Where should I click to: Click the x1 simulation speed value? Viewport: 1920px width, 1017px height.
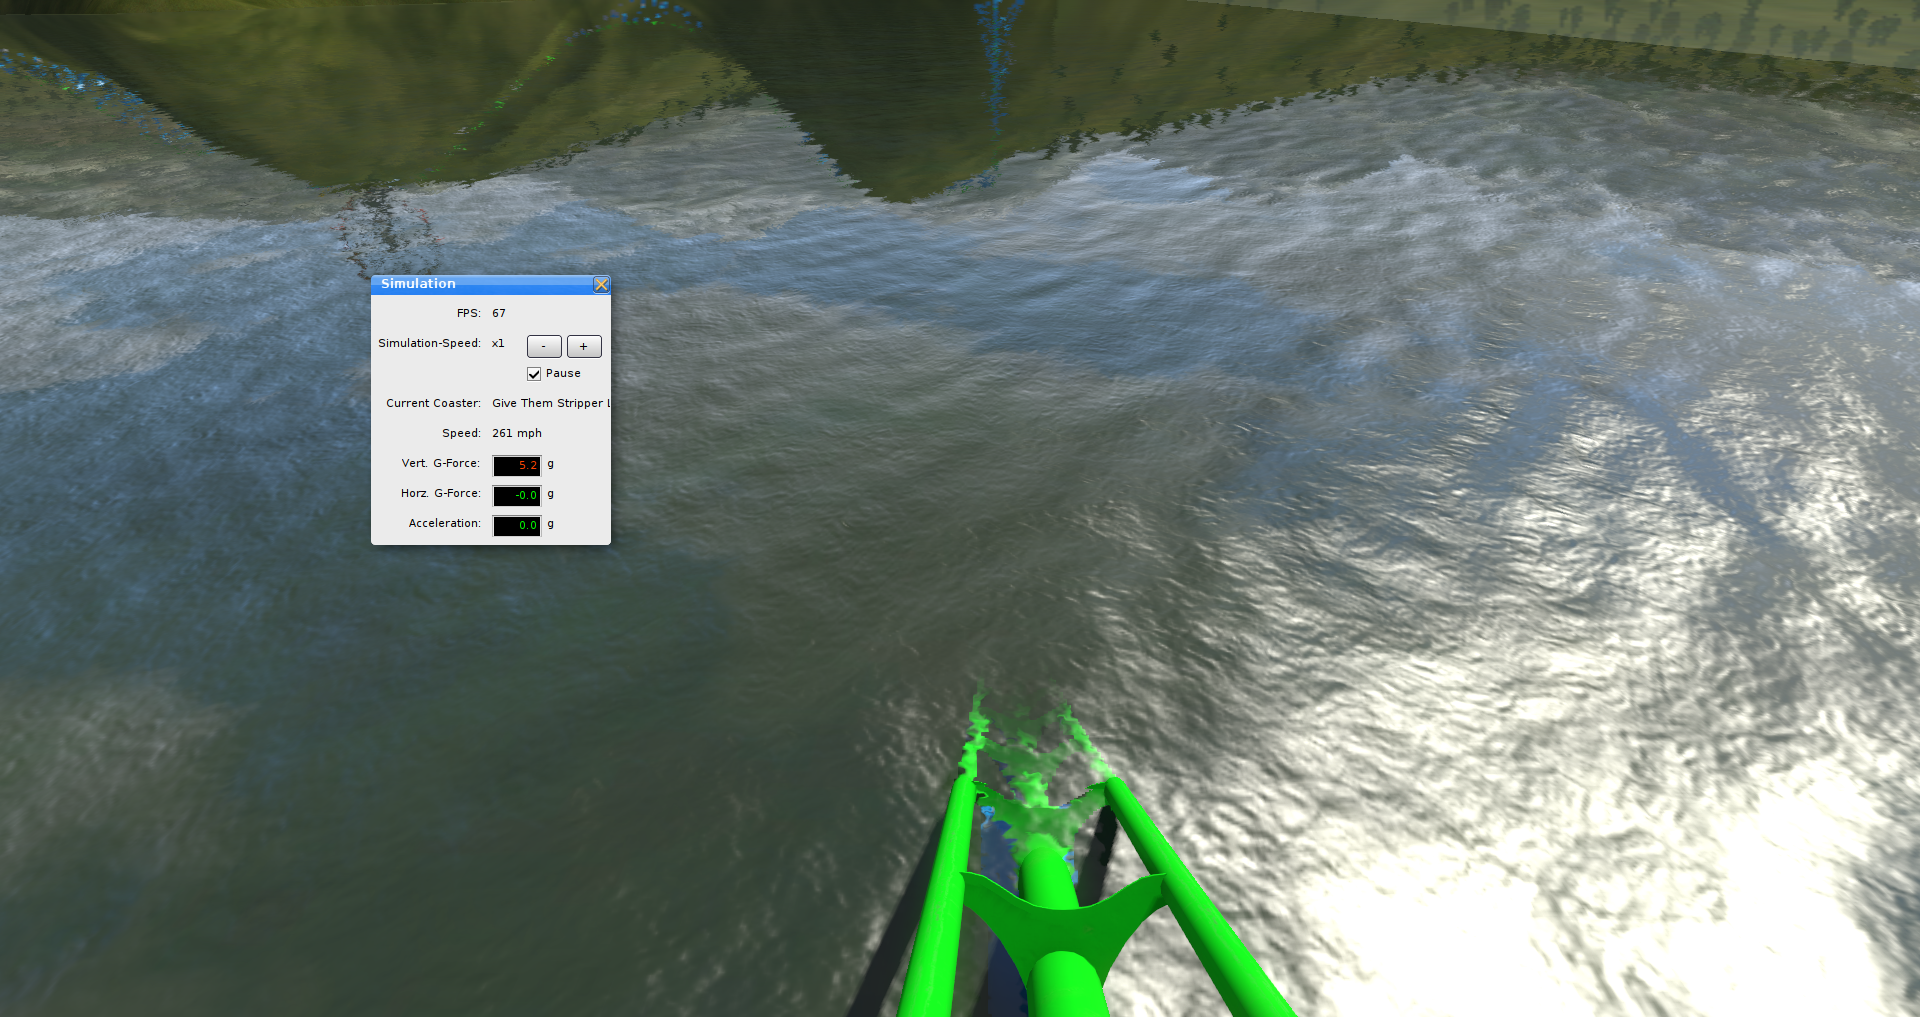(x=498, y=344)
